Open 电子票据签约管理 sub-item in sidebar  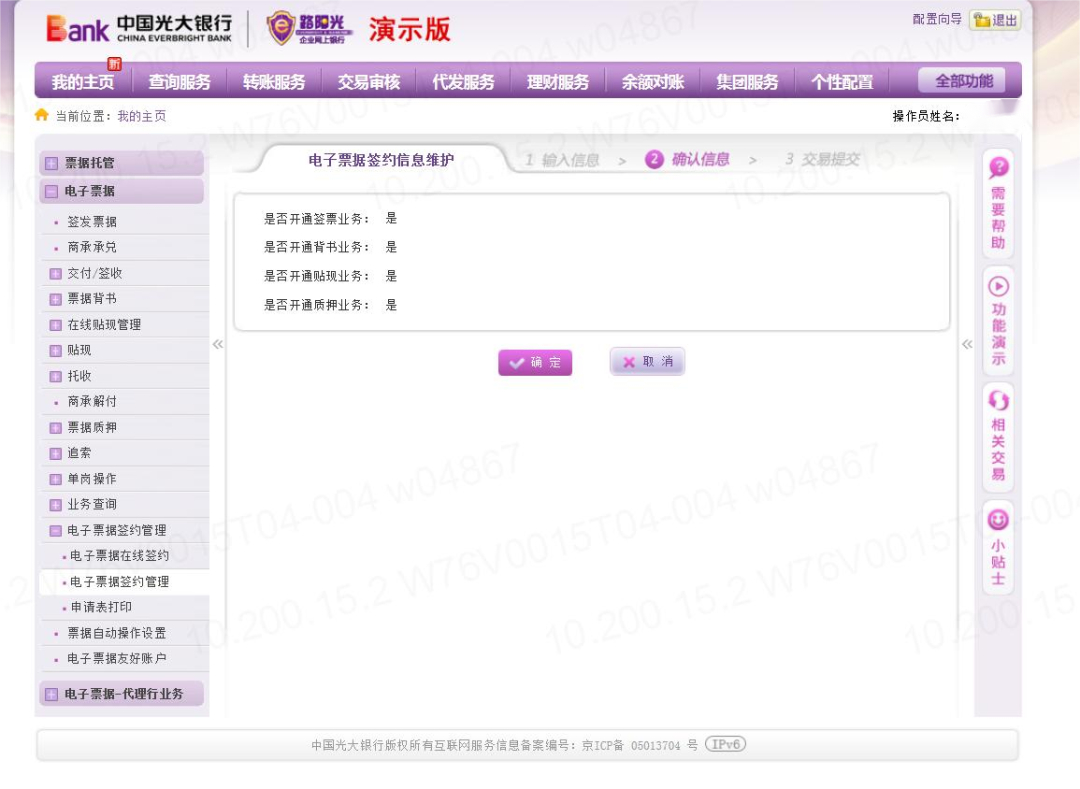[119, 582]
